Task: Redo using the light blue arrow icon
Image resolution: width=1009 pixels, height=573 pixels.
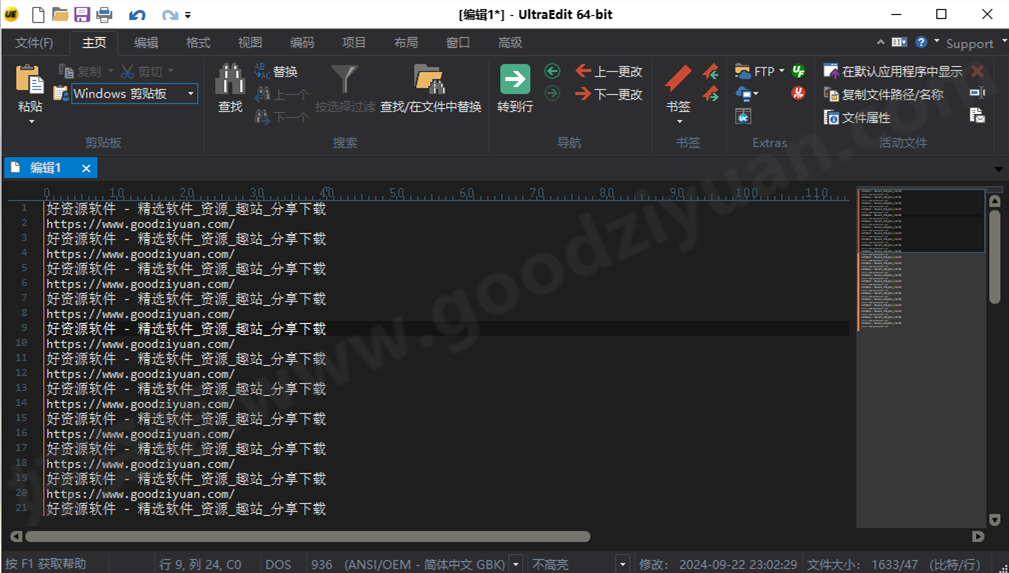Action: [x=169, y=14]
